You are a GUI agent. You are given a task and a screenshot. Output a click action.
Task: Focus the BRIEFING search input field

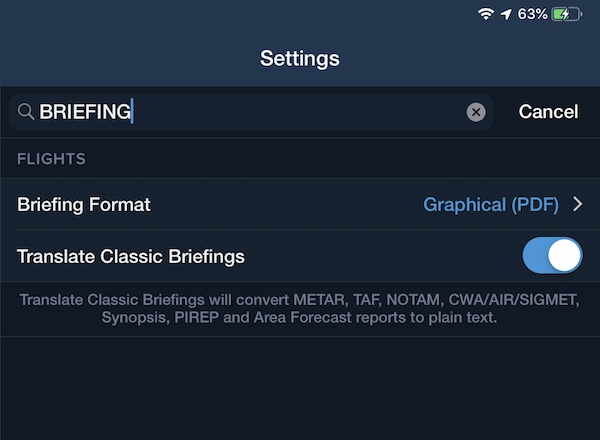(x=251, y=112)
